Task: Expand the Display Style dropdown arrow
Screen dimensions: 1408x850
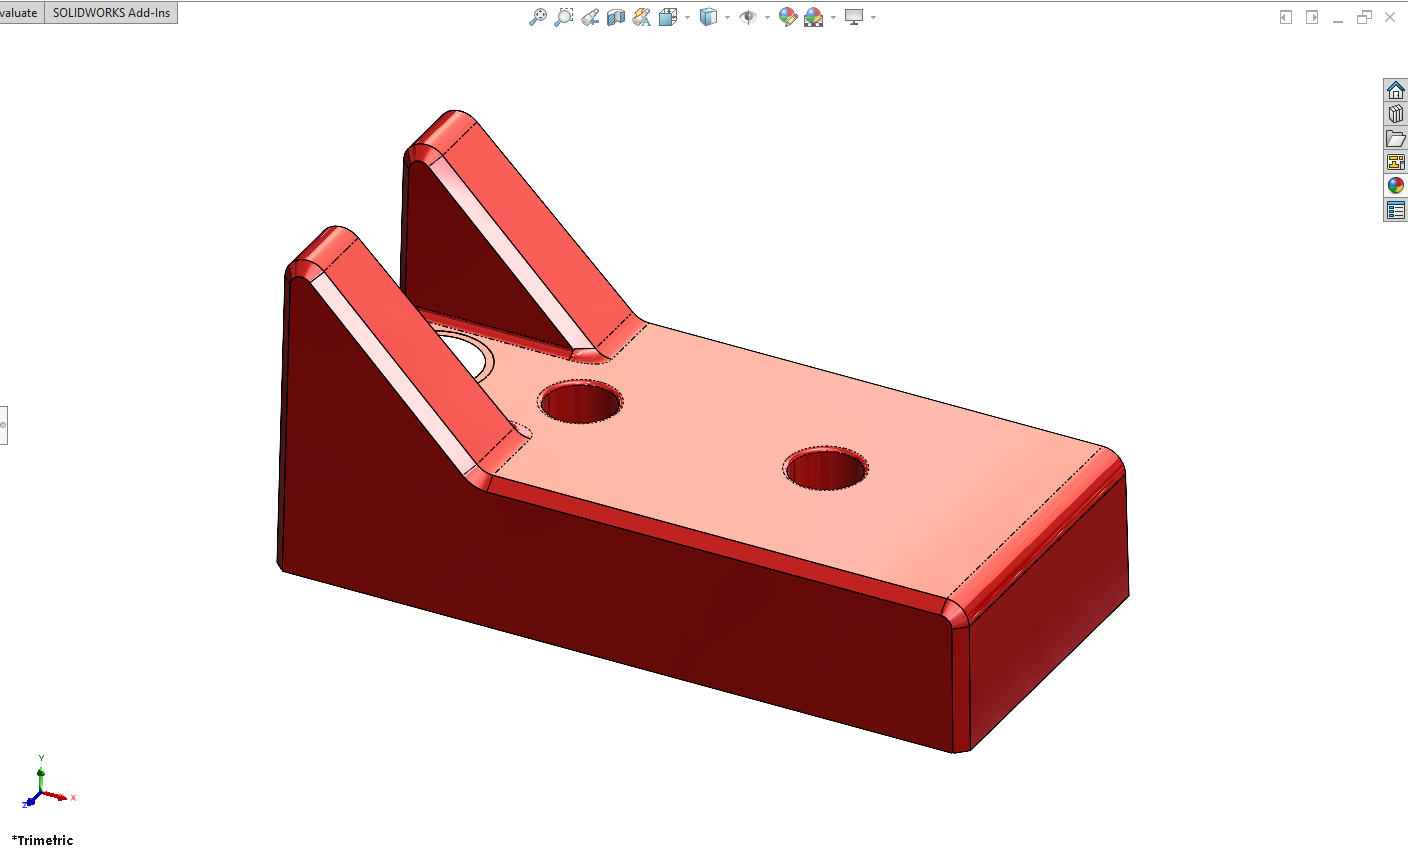Action: (727, 18)
